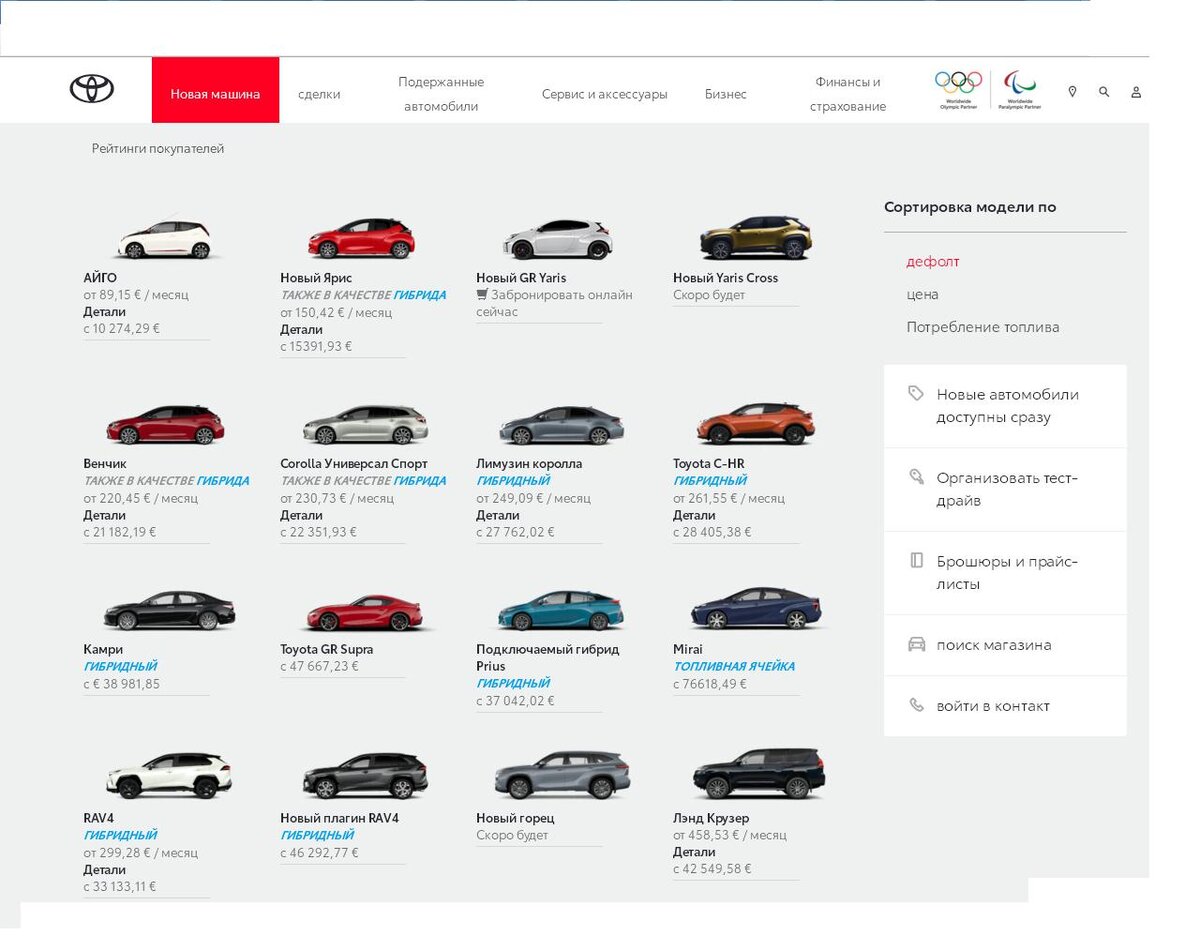Click Камри price с € 38 981,85
1200x936 pixels.
click(122, 684)
